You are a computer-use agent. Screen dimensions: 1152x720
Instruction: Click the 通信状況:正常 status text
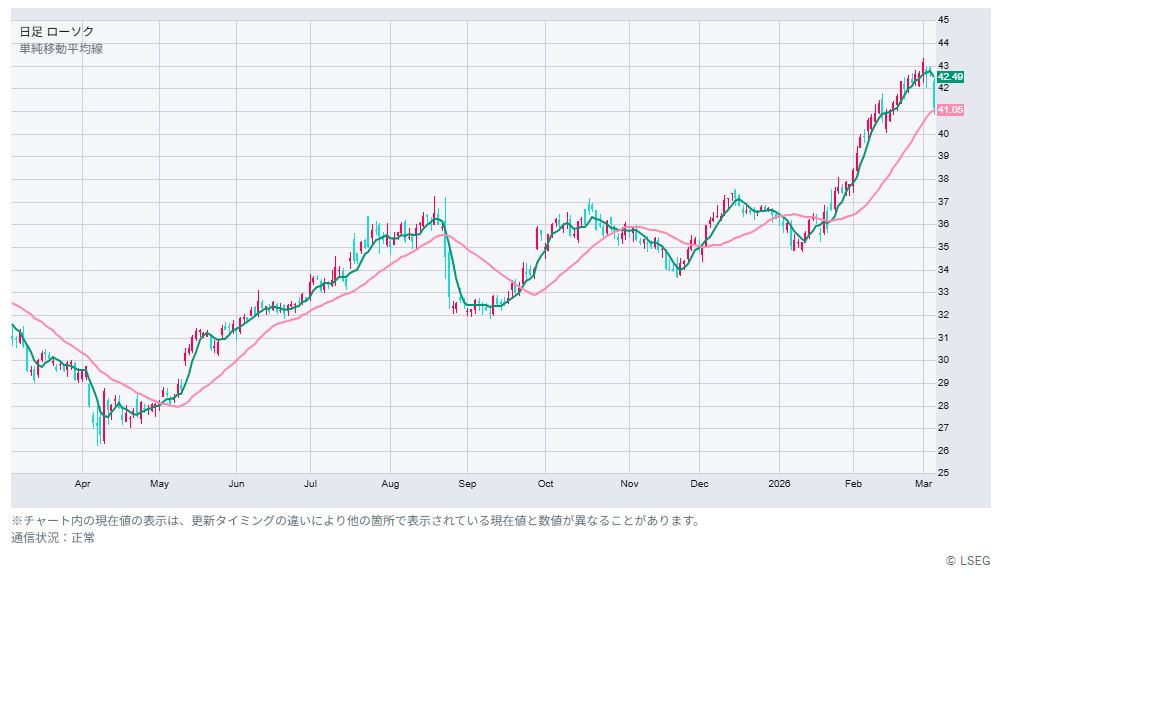coord(53,538)
